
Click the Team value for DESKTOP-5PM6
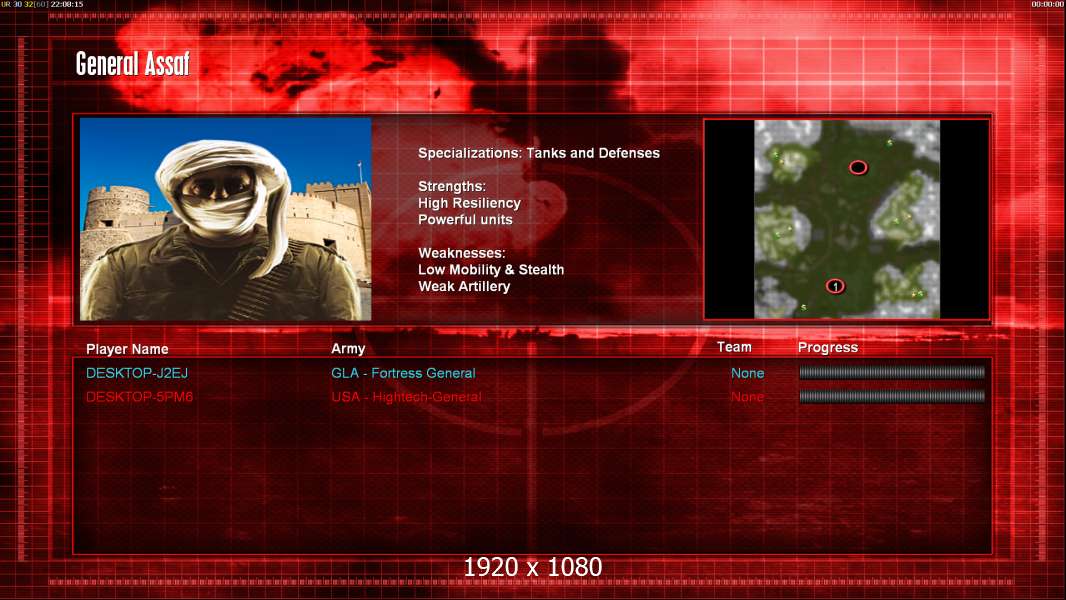pyautogui.click(x=747, y=397)
